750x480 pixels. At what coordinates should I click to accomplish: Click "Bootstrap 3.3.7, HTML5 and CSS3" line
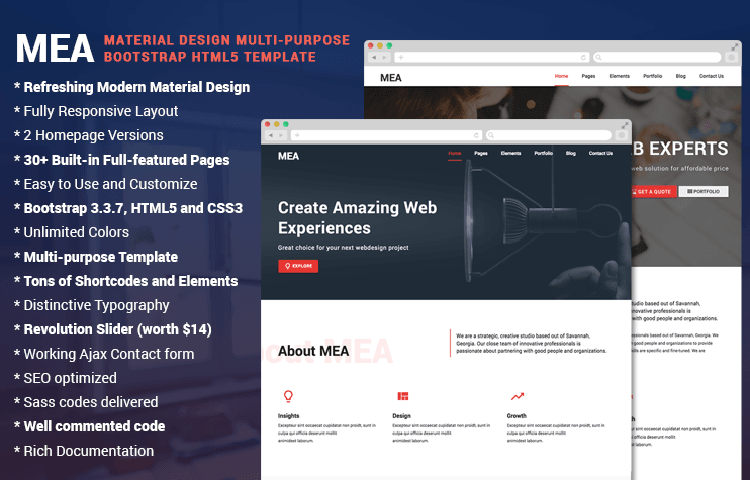(129, 208)
